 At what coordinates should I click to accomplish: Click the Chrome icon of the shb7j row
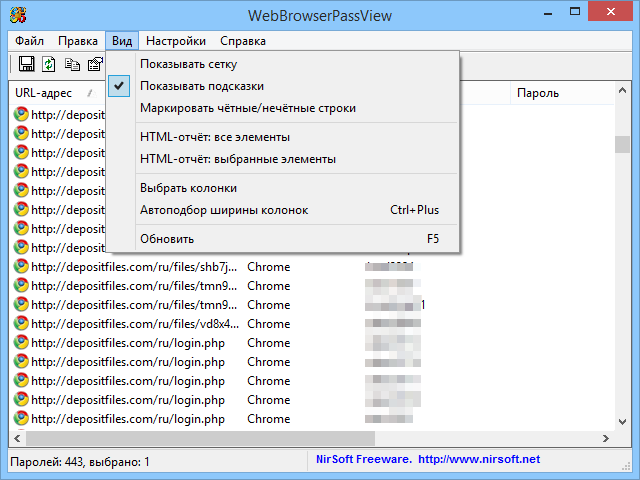[x=21, y=267]
